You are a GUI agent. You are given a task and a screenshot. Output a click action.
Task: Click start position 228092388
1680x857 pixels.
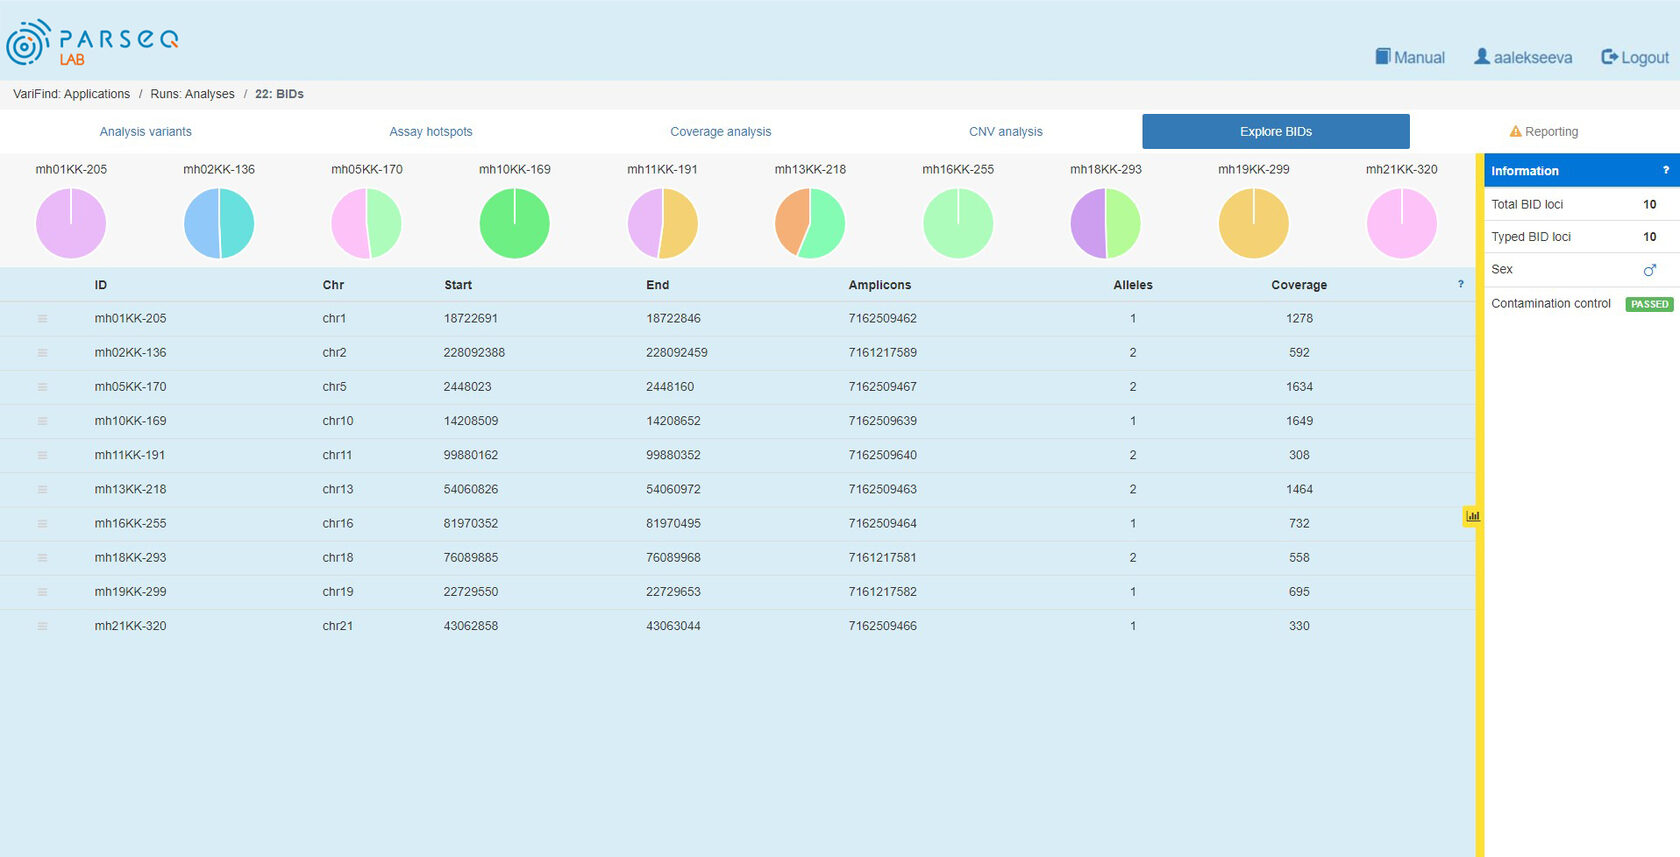coord(474,352)
